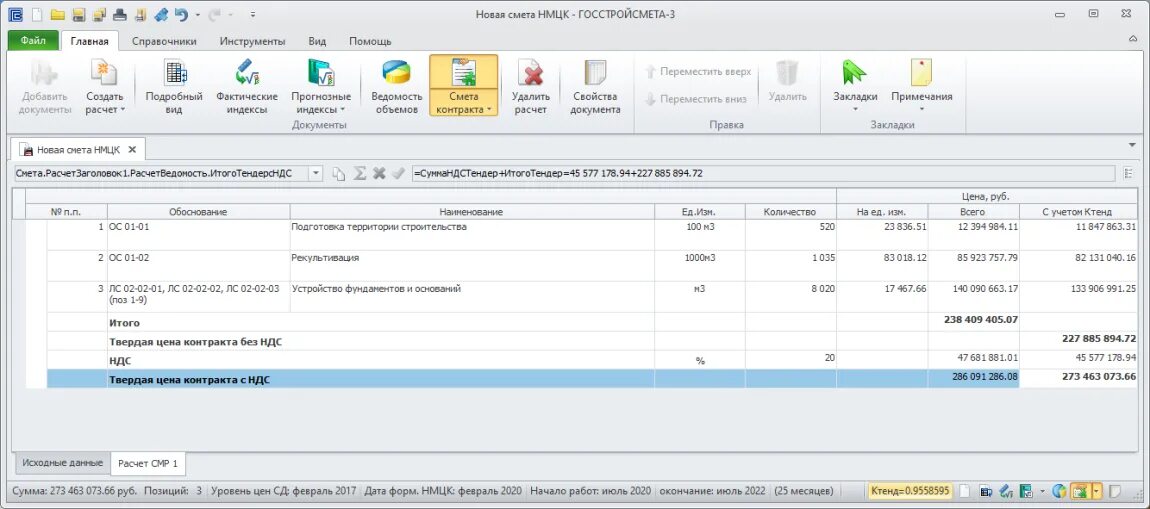Select cell Рекультивация
Screen dimensions: 1150x509
tap(472, 266)
